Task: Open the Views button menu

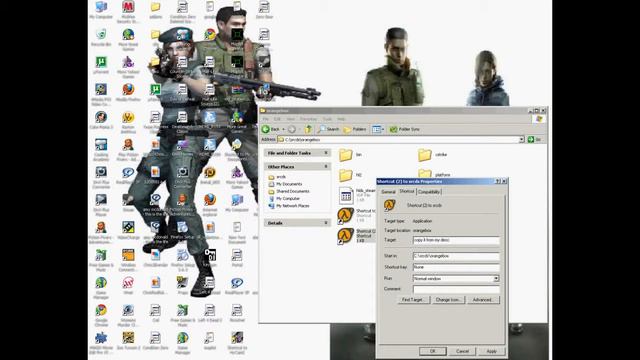Action: pos(378,129)
